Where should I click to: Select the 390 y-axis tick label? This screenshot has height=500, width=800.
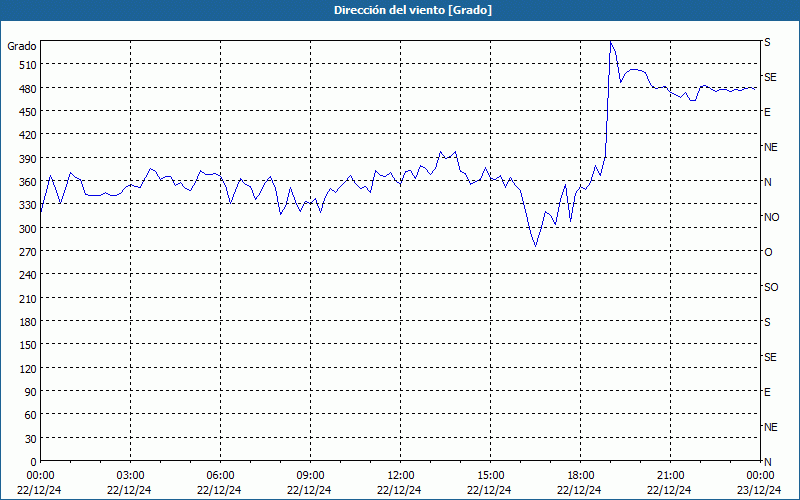click(27, 159)
